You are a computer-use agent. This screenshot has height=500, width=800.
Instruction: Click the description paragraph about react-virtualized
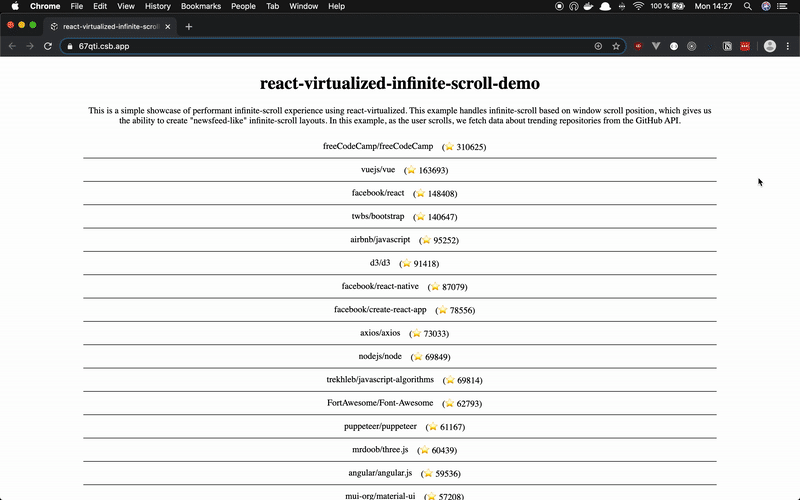[x=400, y=115]
